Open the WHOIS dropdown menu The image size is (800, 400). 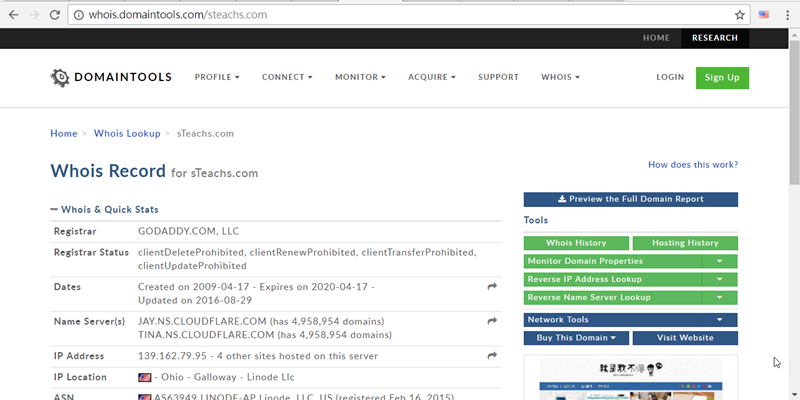(x=560, y=77)
